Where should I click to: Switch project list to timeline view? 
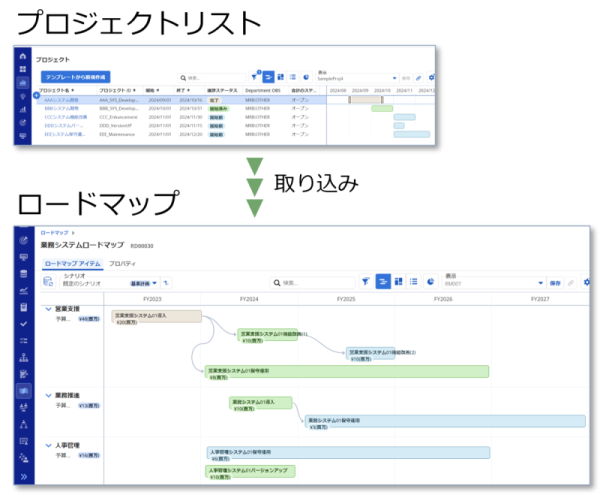[268, 77]
